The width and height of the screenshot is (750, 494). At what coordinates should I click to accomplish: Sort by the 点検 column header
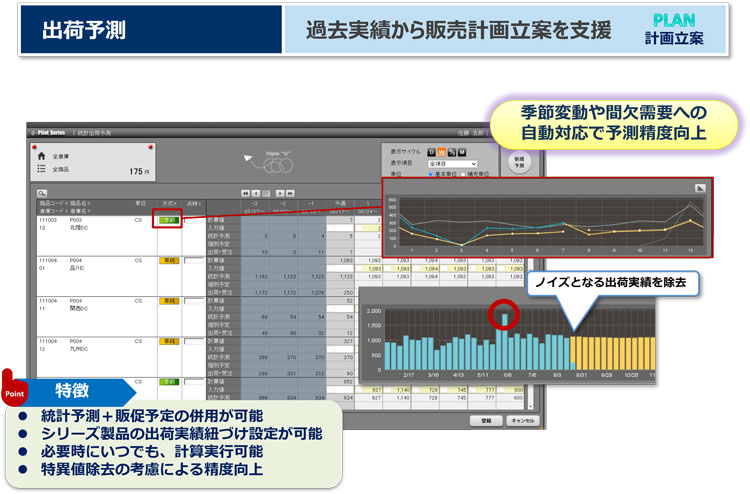coord(194,204)
